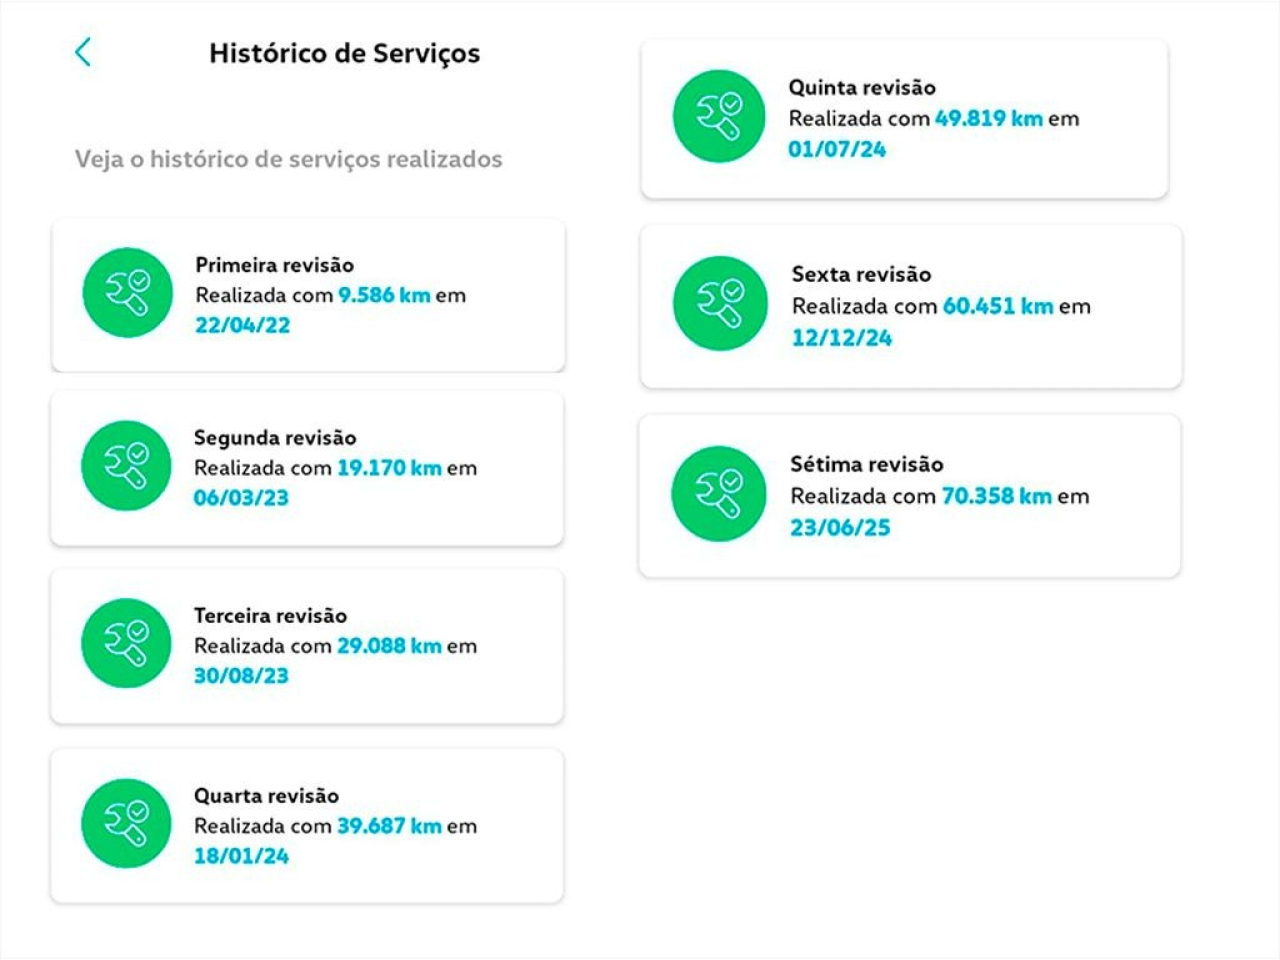The image size is (1280, 960).
Task: Click the green wrench icon for Sexta revisão
Action: (x=720, y=303)
